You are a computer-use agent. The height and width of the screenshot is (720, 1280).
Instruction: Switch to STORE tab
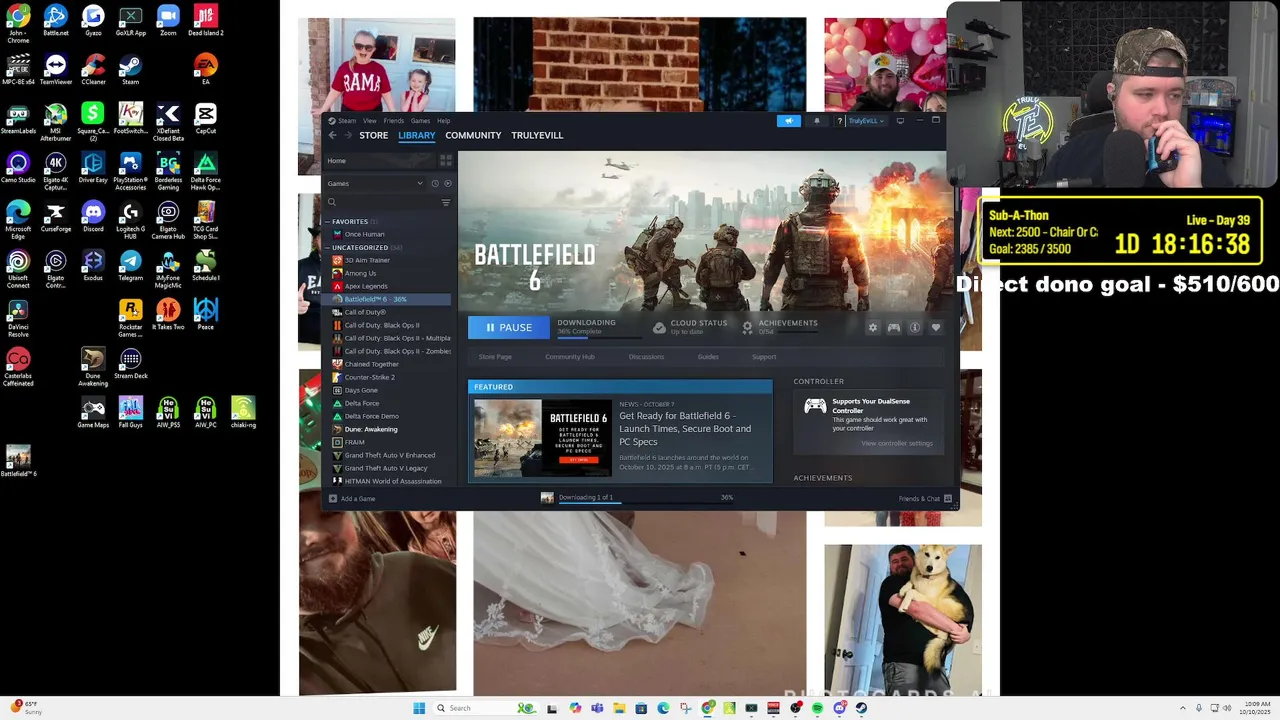374,135
